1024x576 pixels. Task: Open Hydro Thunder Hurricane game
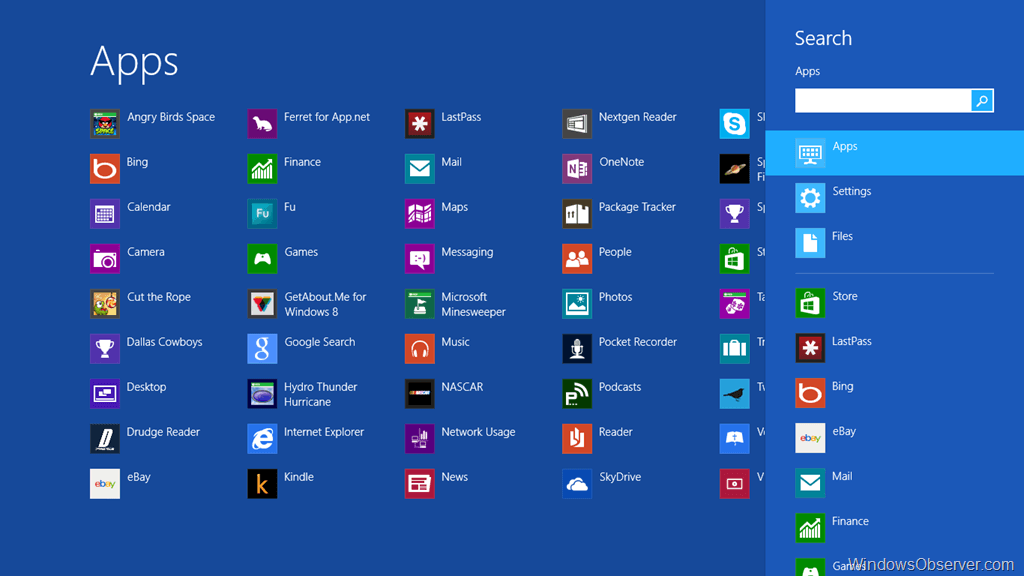(x=262, y=394)
